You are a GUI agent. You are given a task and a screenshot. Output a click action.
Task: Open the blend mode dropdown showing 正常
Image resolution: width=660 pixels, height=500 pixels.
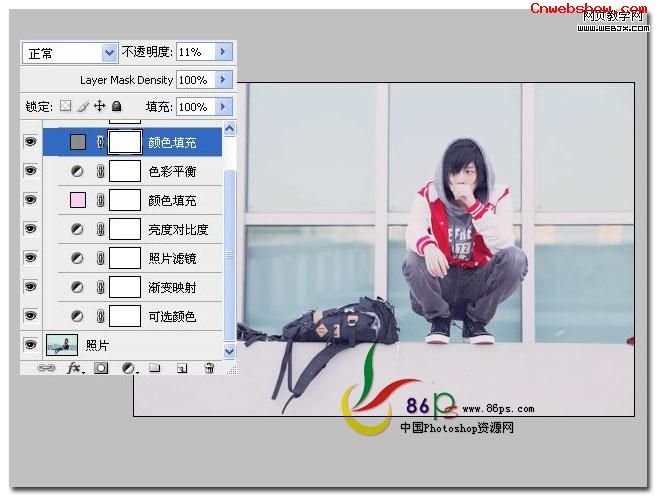(x=69, y=53)
